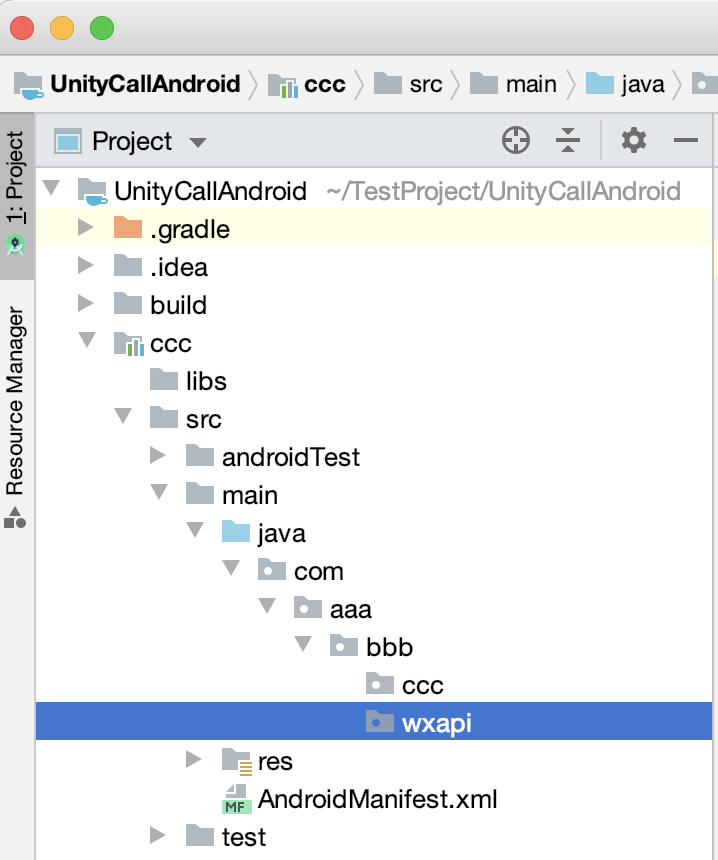
Task: Click the Collapse All icon in Project panel
Action: pyautogui.click(x=568, y=140)
